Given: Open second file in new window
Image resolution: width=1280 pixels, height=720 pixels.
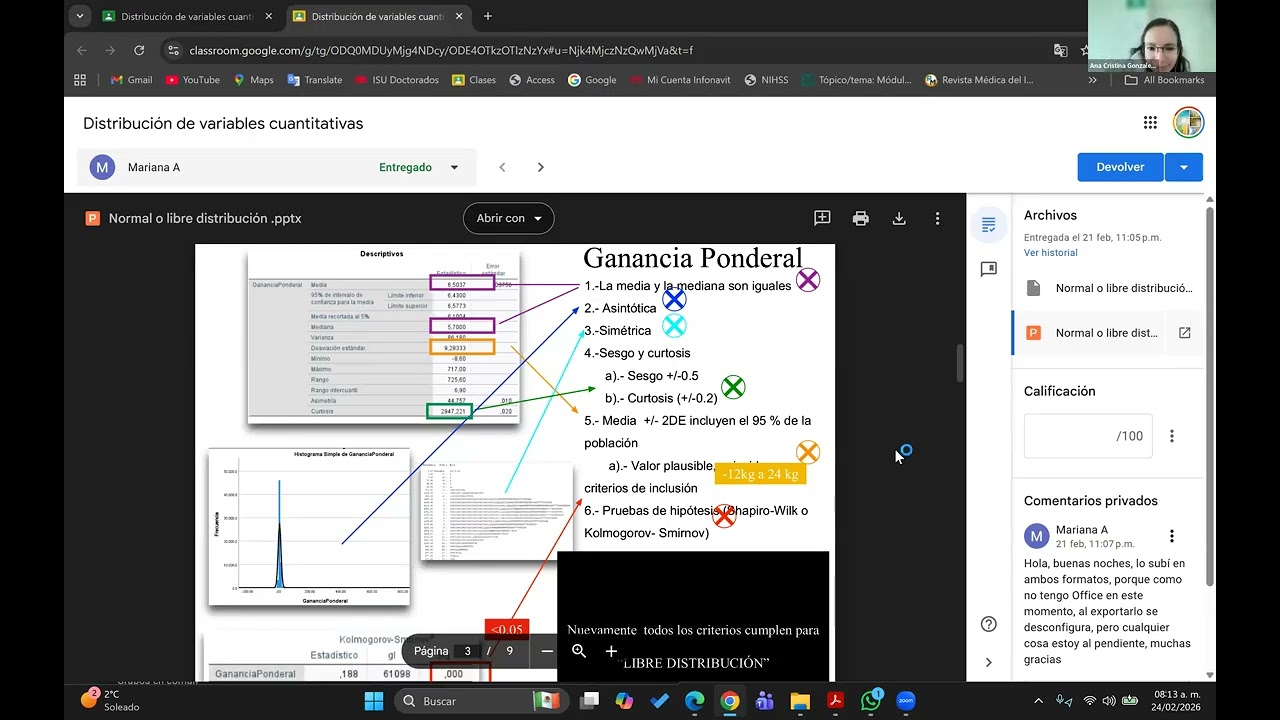Looking at the screenshot, I should 1184,333.
